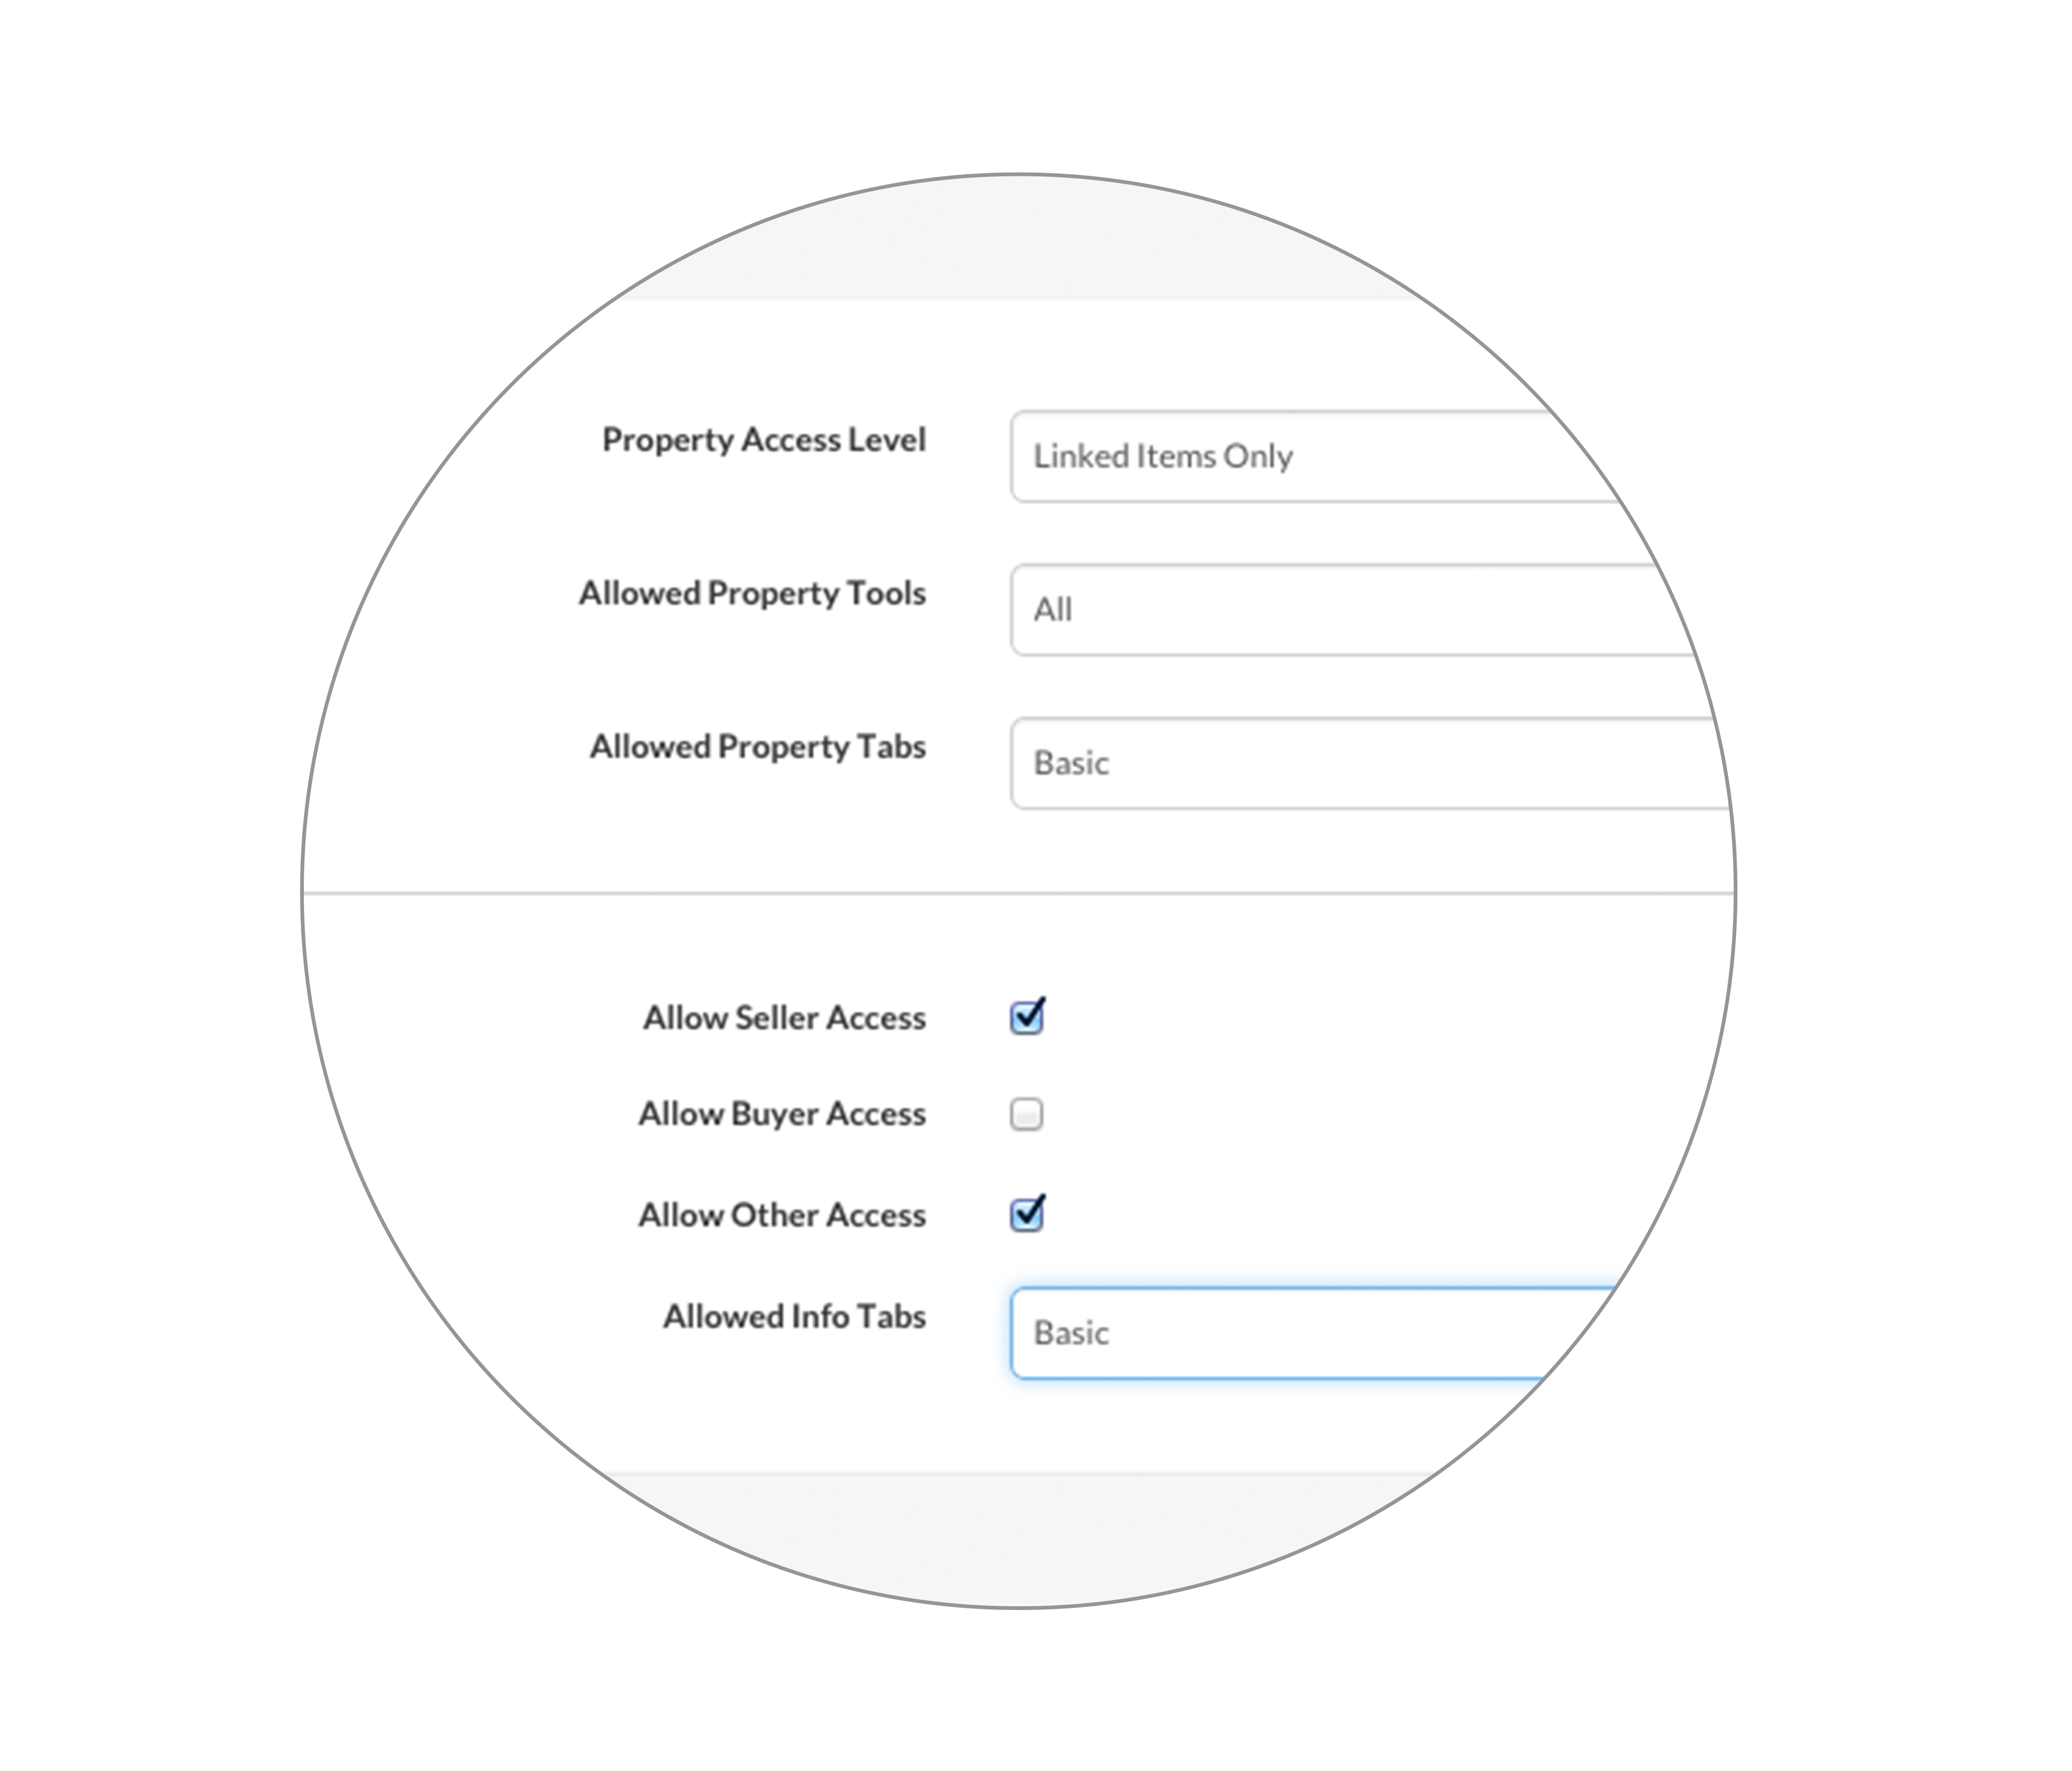
Task: Click the Allowed Info Tabs label
Action: pyautogui.click(x=795, y=1316)
